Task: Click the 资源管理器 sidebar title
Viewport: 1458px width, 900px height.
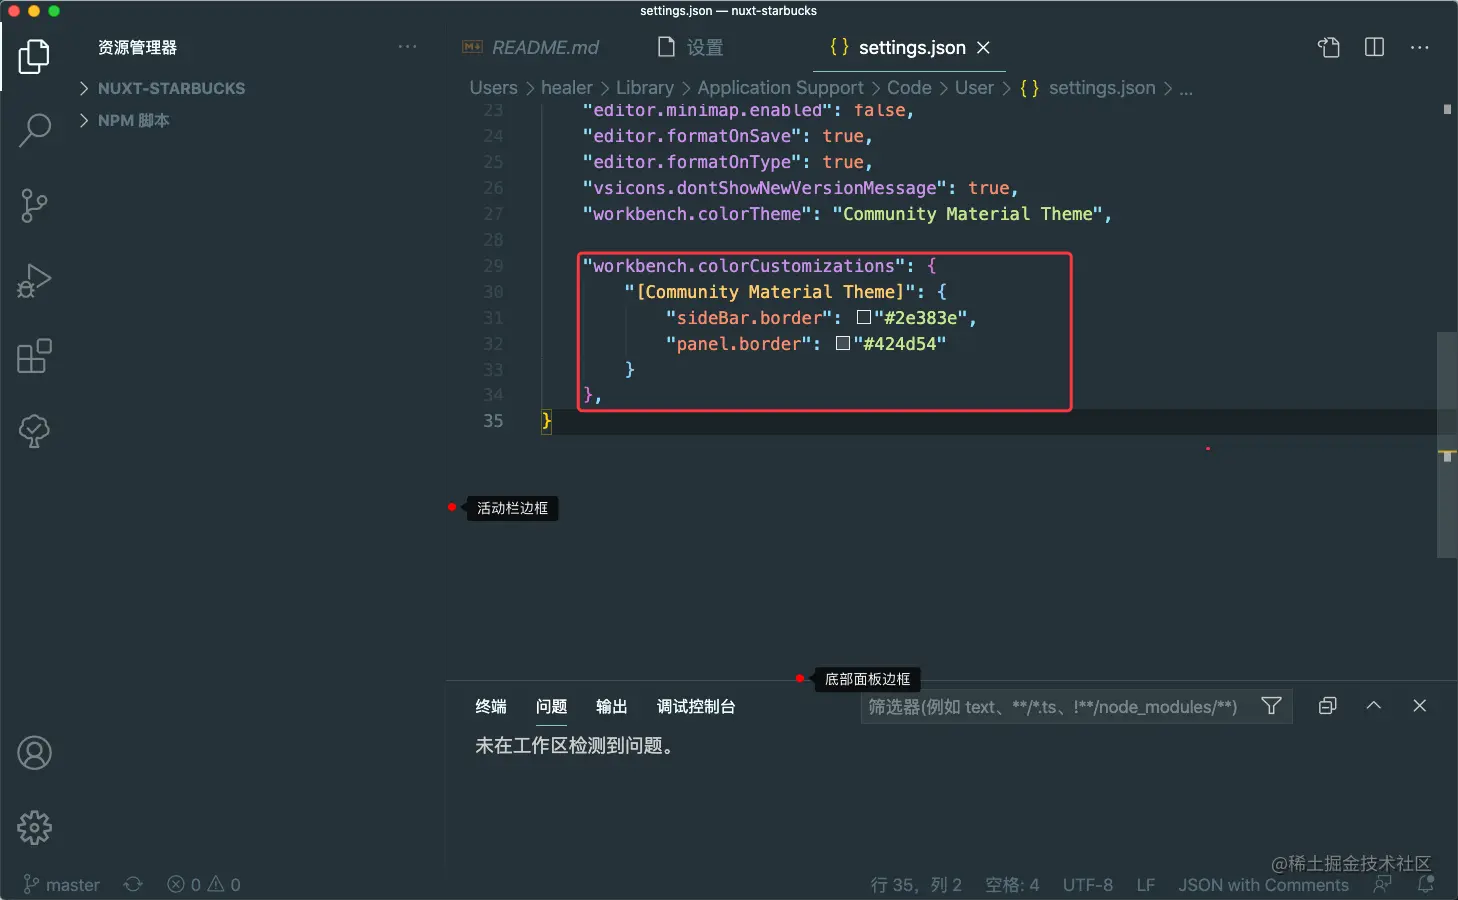Action: 137,47
